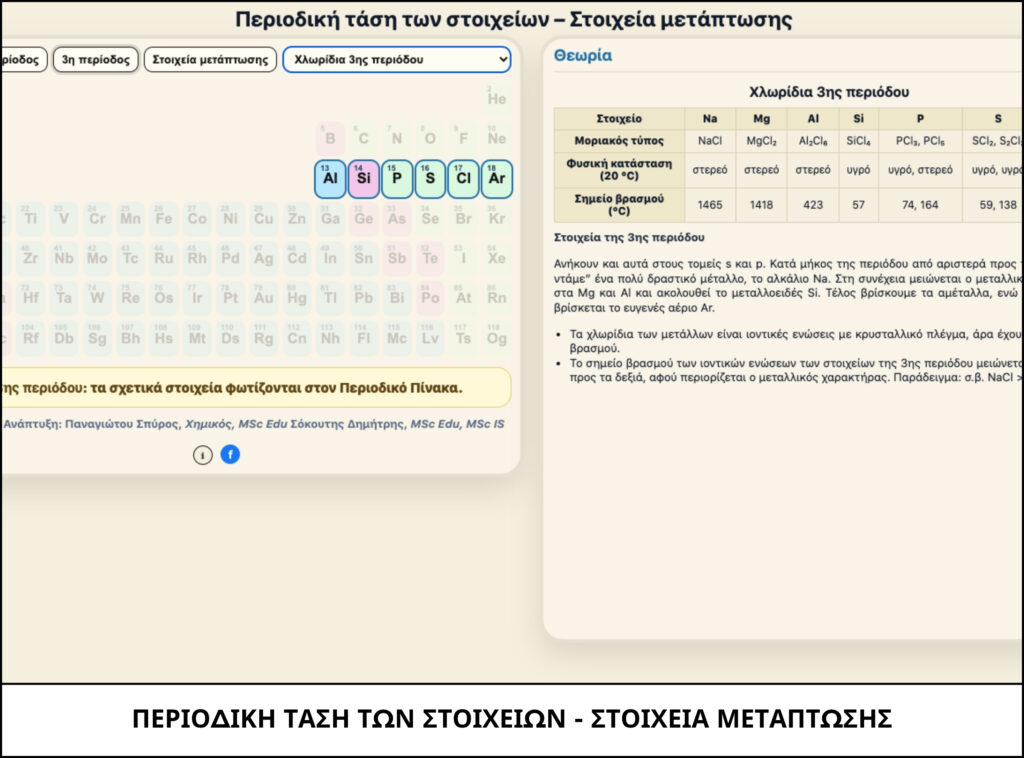
Task: Select the highlighted Al element tile
Action: click(330, 179)
